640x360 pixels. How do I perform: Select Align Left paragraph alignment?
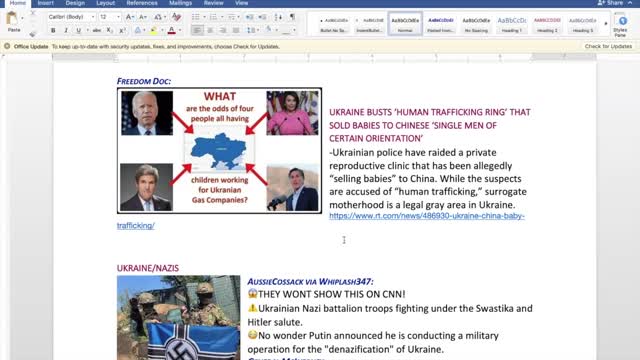point(197,30)
